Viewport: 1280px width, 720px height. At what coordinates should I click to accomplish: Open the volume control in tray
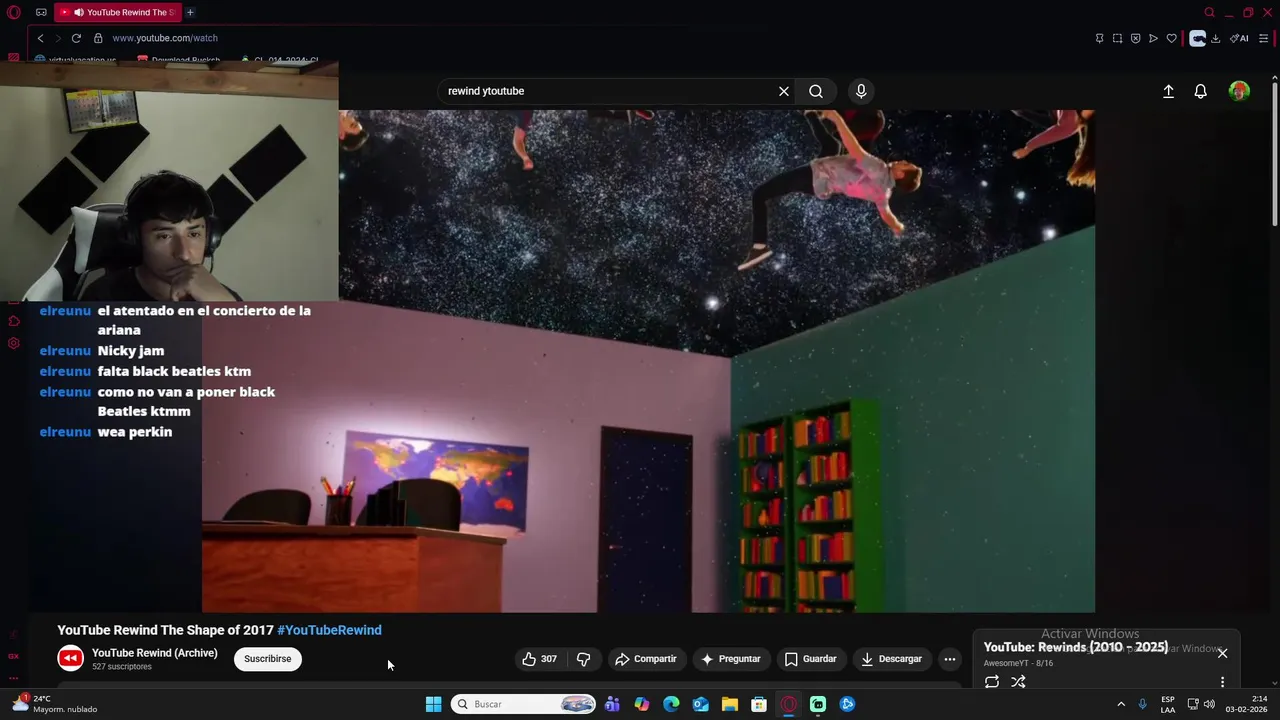click(1209, 704)
